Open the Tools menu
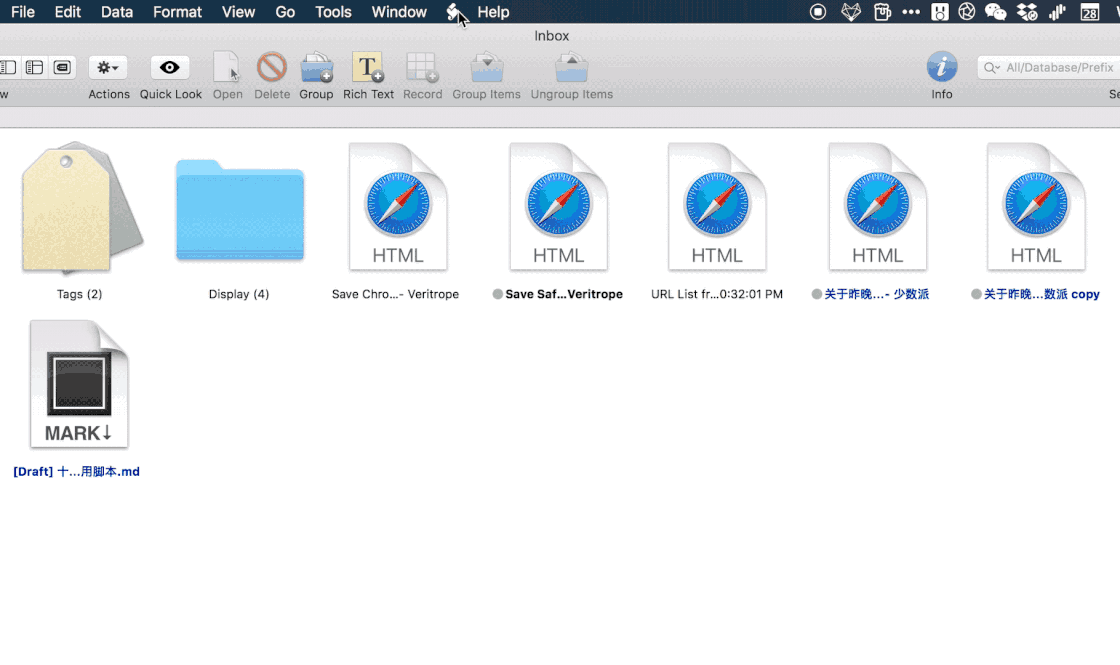The width and height of the screenshot is (1120, 665). coord(333,11)
